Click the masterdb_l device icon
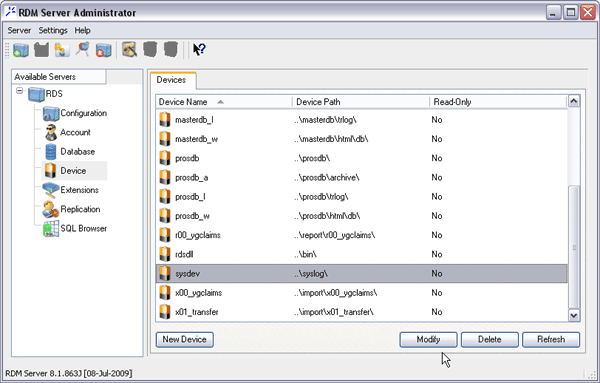The height and width of the screenshot is (383, 600). click(x=165, y=120)
